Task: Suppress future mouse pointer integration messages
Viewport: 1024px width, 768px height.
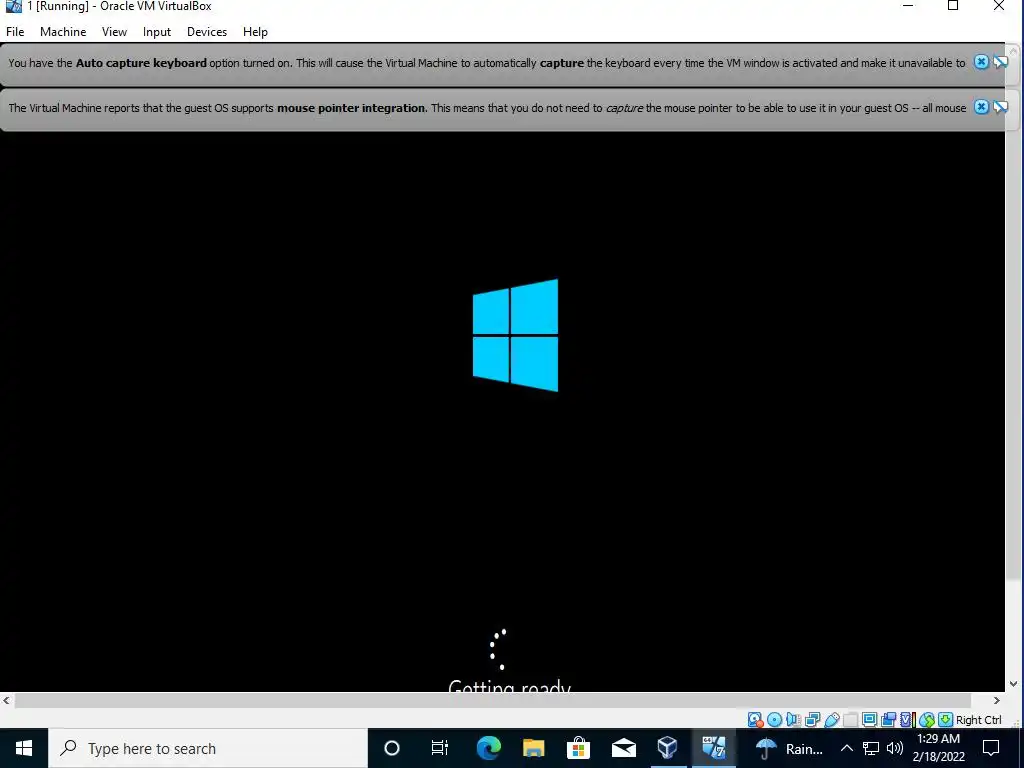Action: point(1000,106)
